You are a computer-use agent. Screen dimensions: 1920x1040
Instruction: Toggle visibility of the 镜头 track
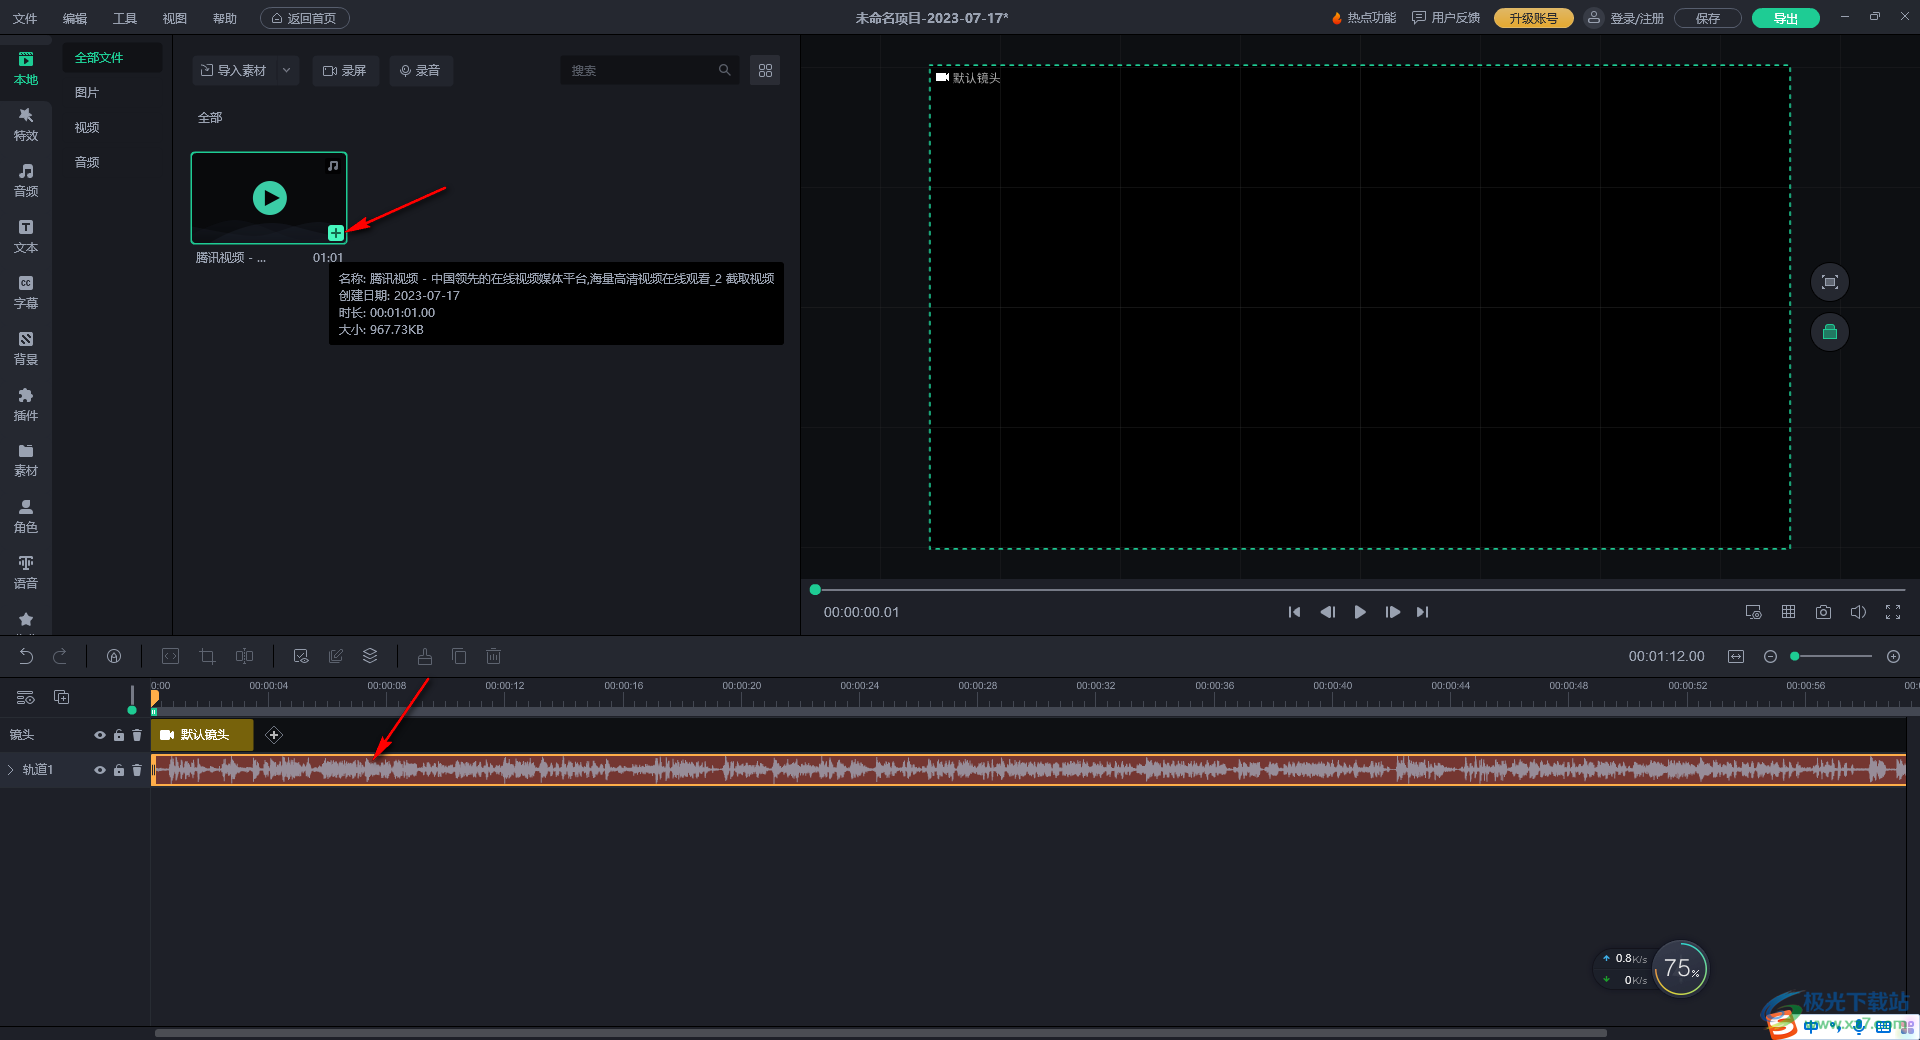[x=100, y=735]
